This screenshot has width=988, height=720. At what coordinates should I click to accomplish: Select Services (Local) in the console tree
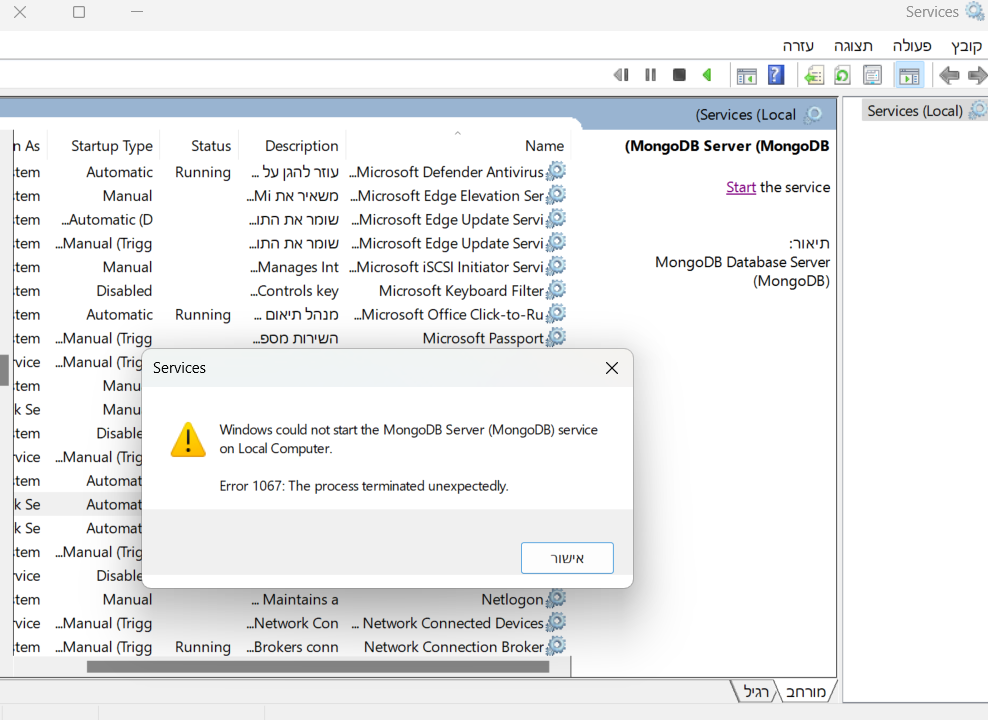point(915,111)
